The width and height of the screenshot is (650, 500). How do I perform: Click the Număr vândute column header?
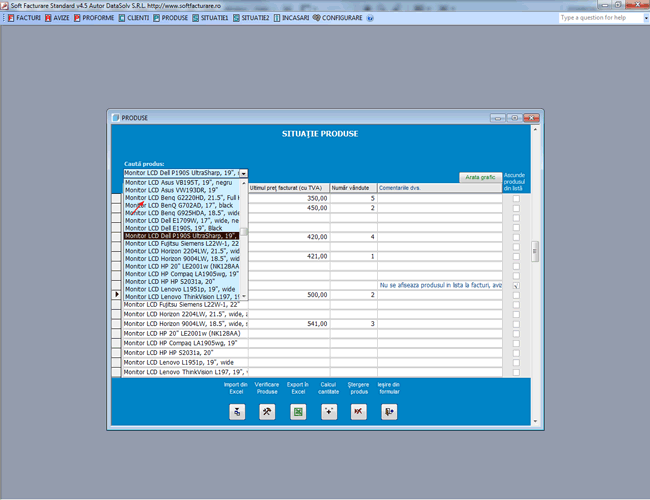tap(354, 188)
